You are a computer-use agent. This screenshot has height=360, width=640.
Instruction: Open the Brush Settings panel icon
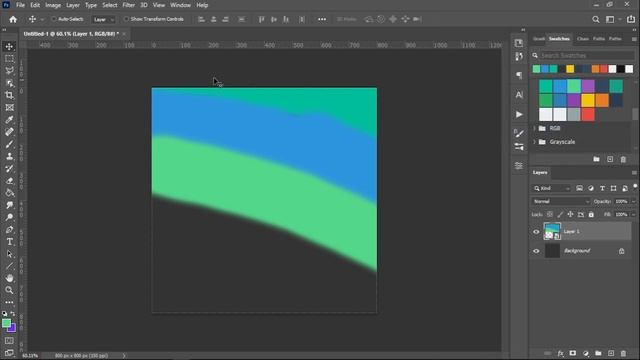tap(519, 133)
